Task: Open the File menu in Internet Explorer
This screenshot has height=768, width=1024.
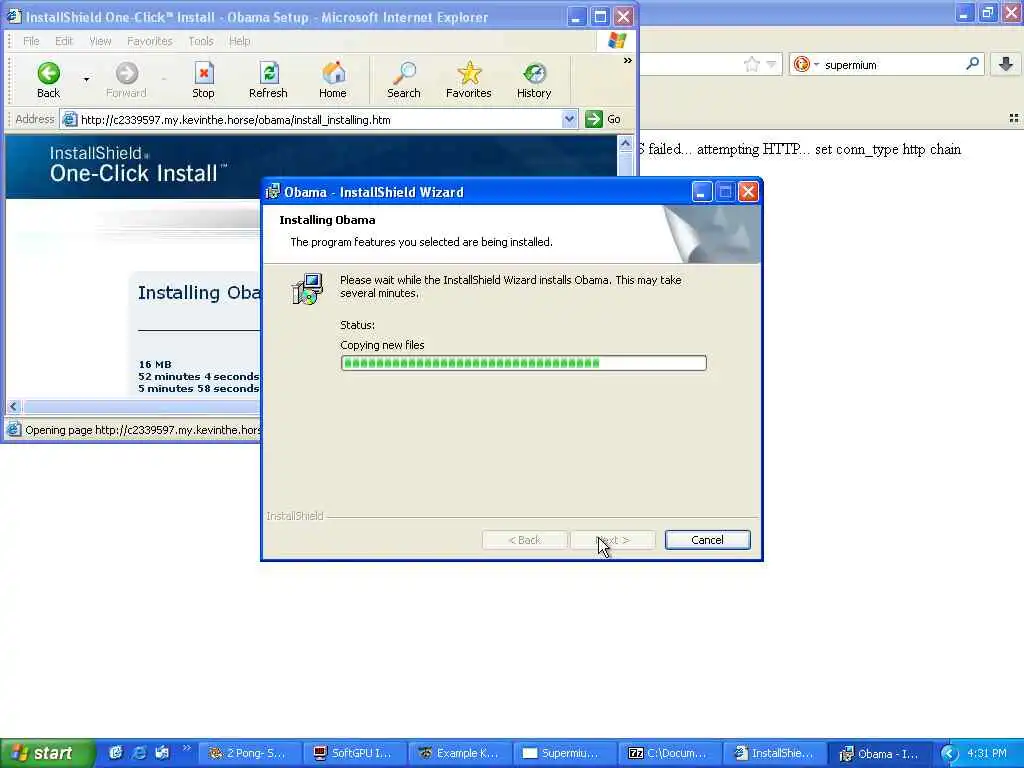Action: click(x=31, y=41)
